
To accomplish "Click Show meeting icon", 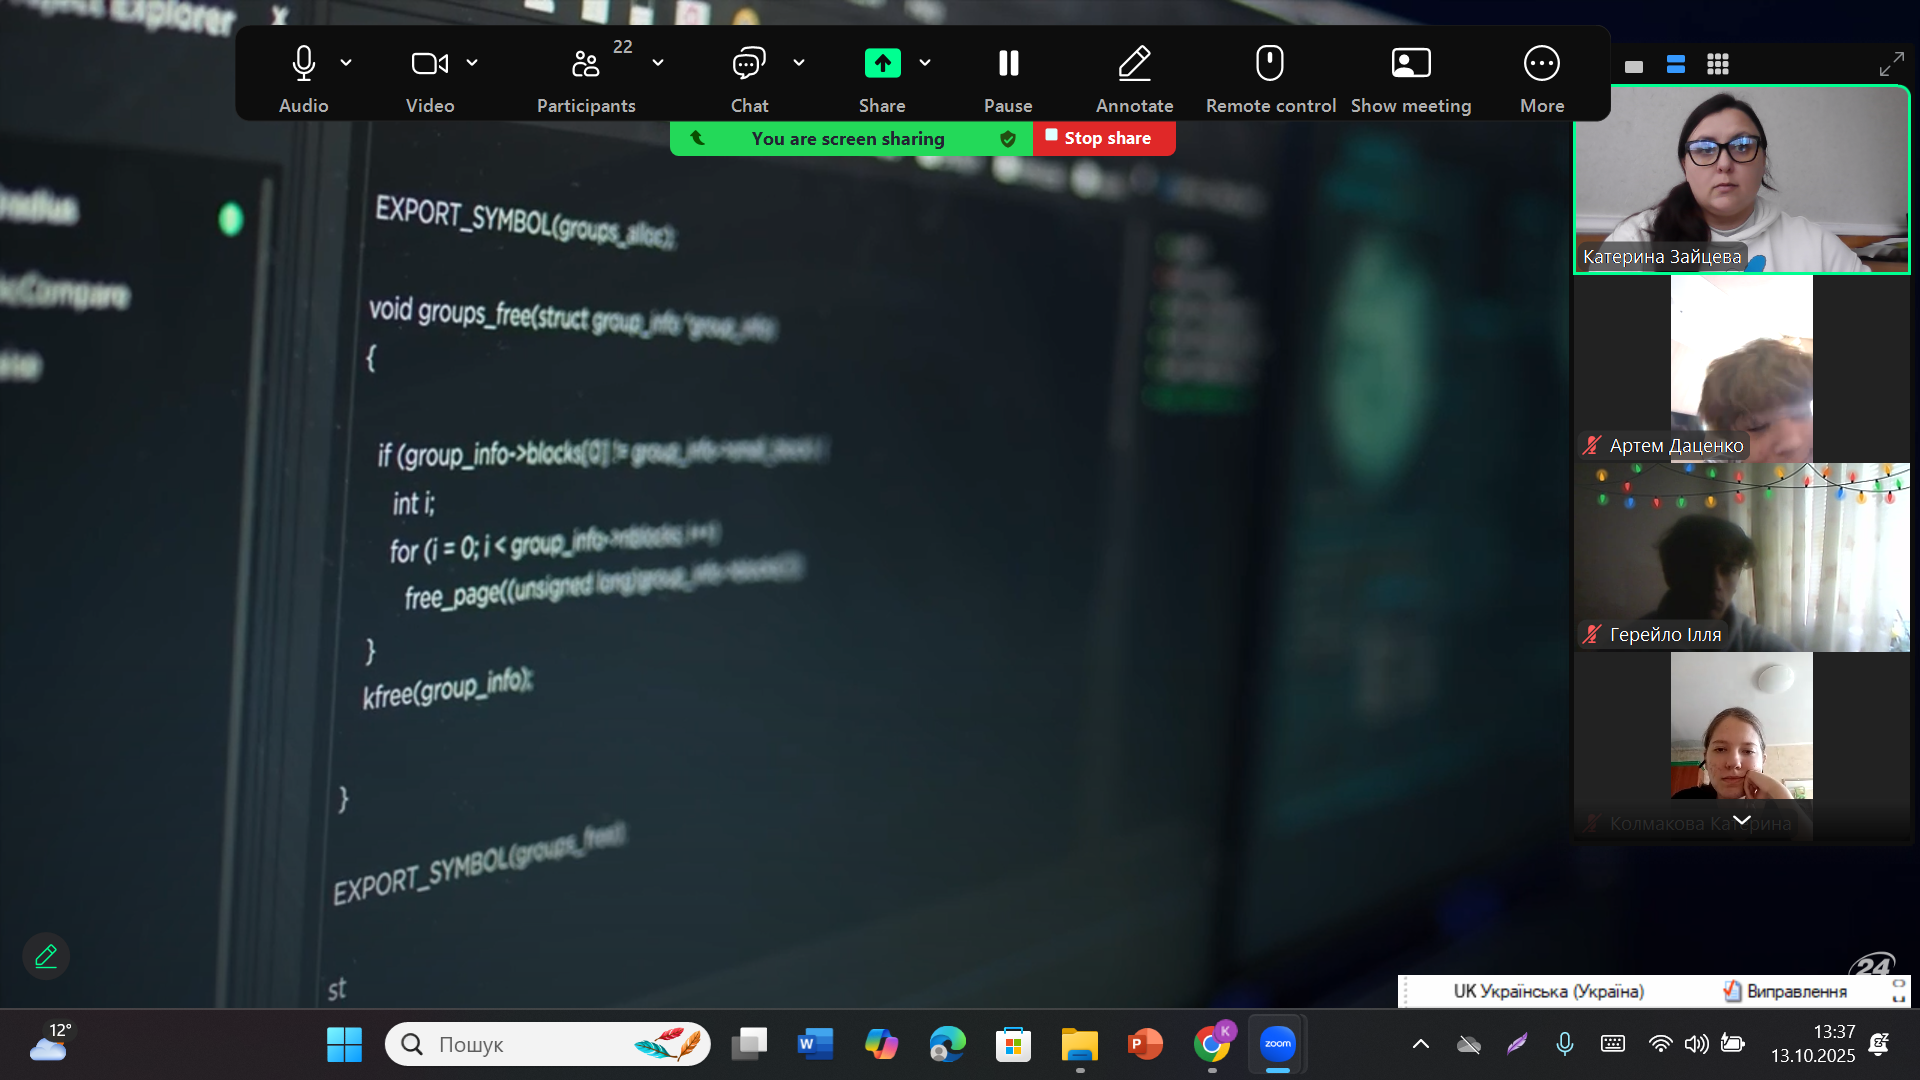I will tap(1410, 64).
